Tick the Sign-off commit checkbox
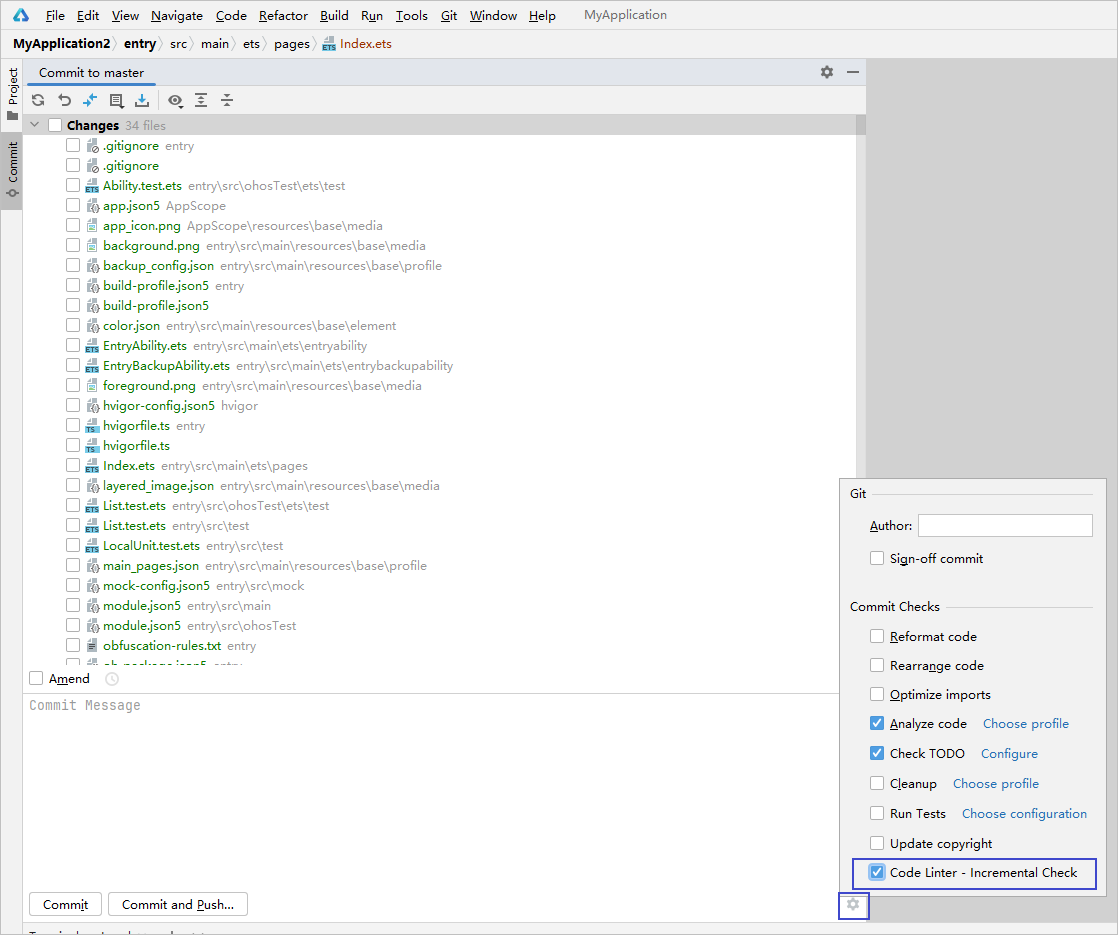 [877, 559]
